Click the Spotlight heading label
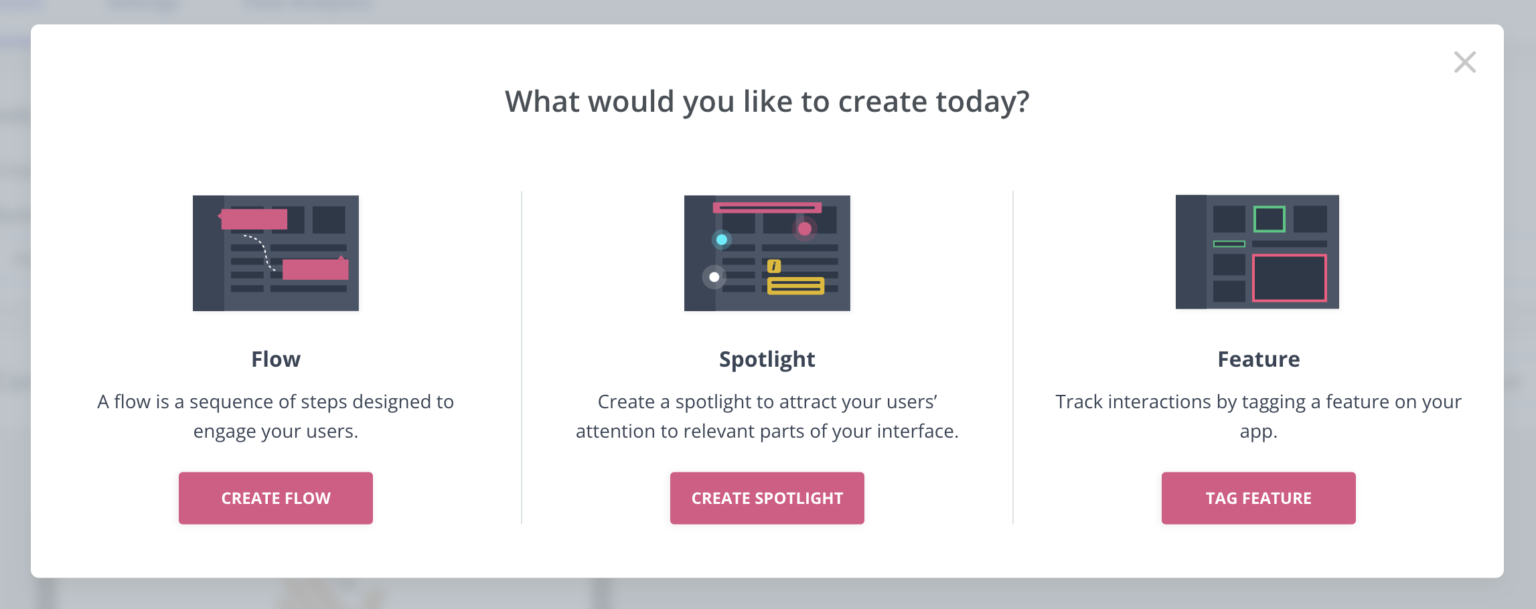Viewport: 1536px width, 609px height. (x=767, y=358)
